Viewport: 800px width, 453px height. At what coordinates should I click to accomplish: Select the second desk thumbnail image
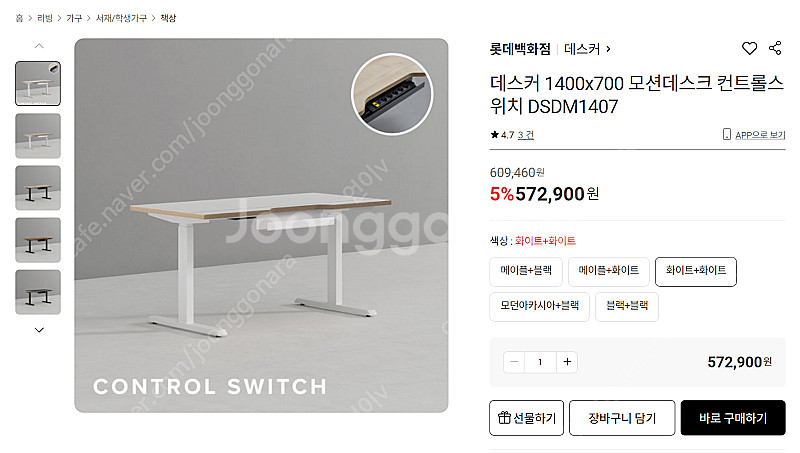pyautogui.click(x=38, y=136)
